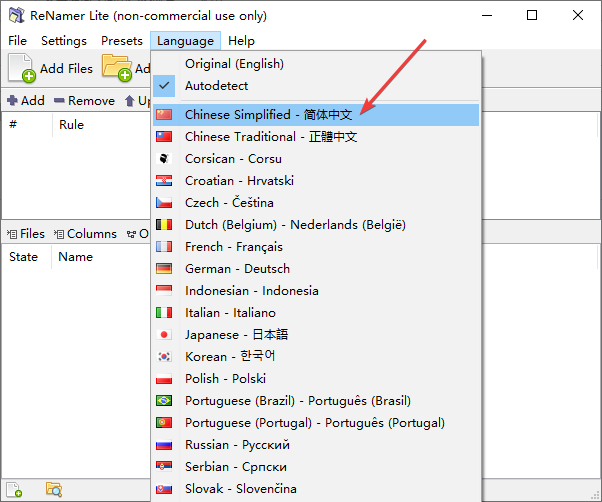Select German - Deutsch language entry

tap(316, 269)
